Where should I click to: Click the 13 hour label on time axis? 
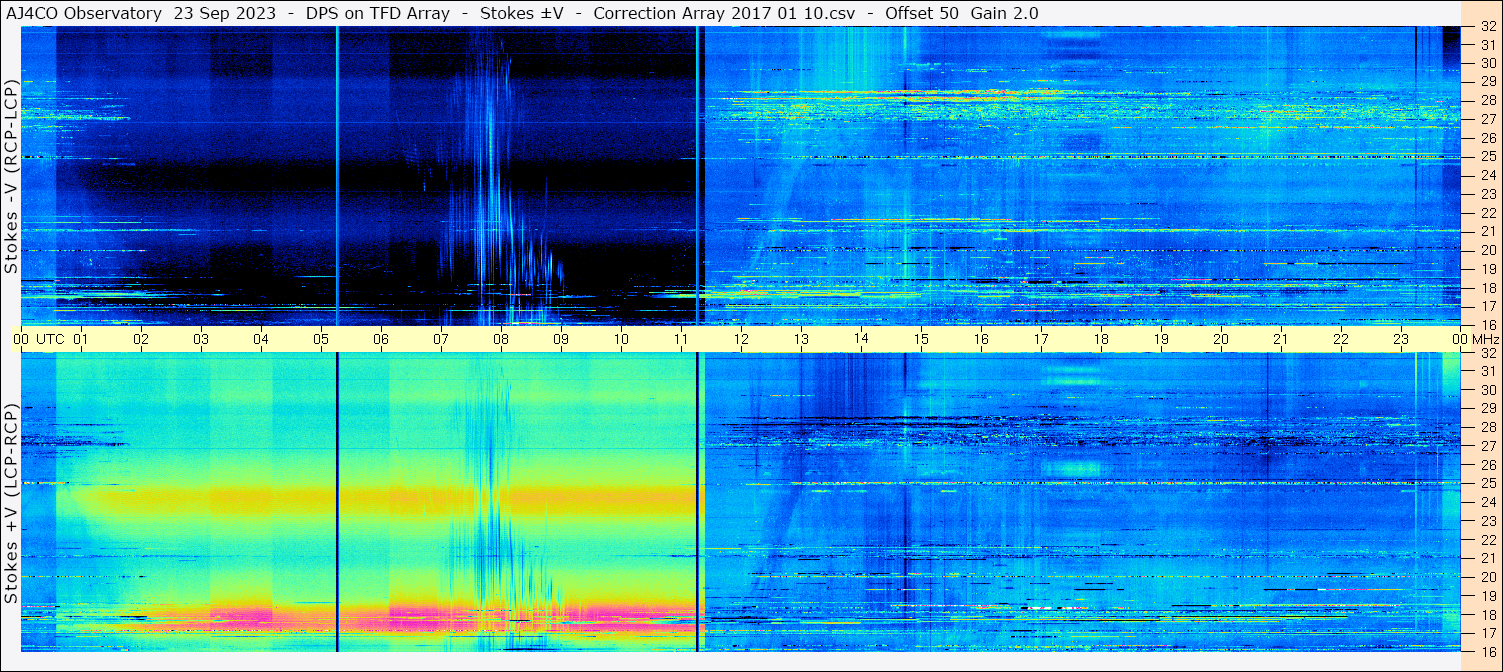coord(801,339)
